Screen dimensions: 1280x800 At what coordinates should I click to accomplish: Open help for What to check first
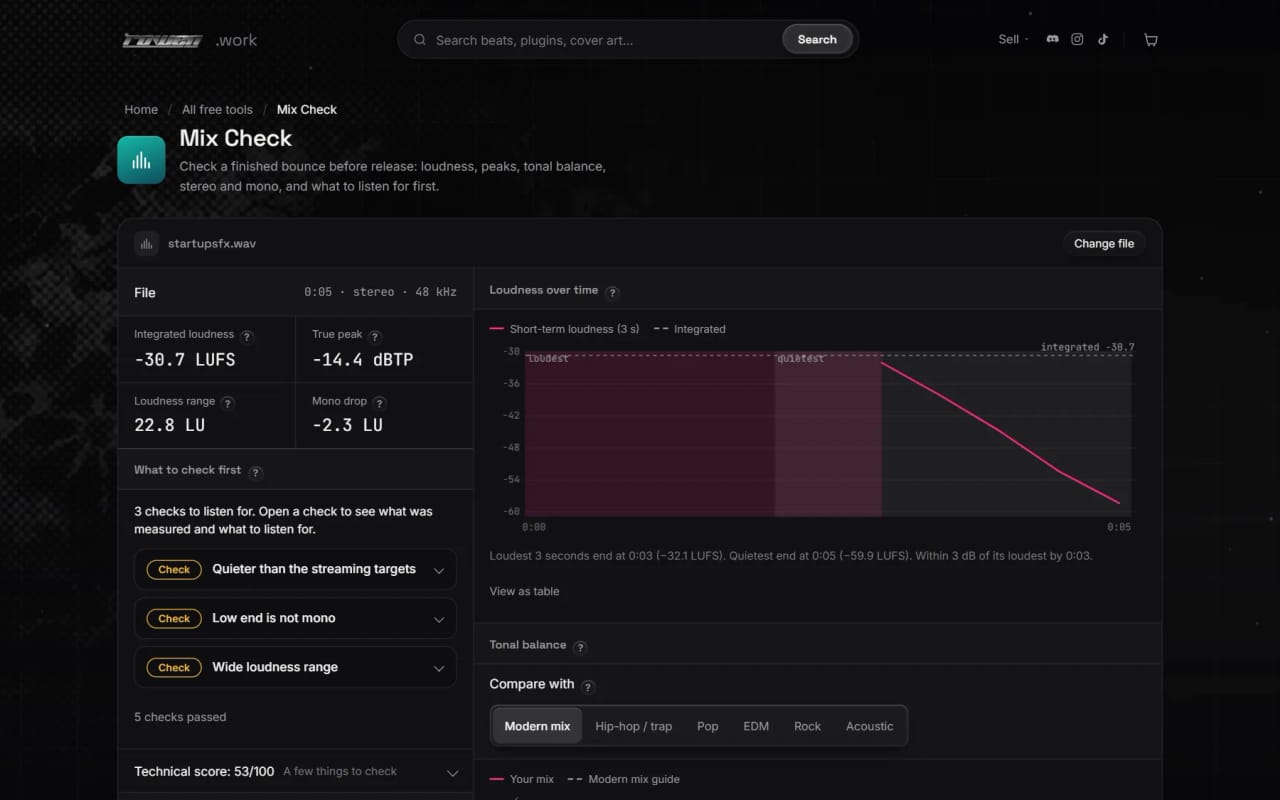256,472
